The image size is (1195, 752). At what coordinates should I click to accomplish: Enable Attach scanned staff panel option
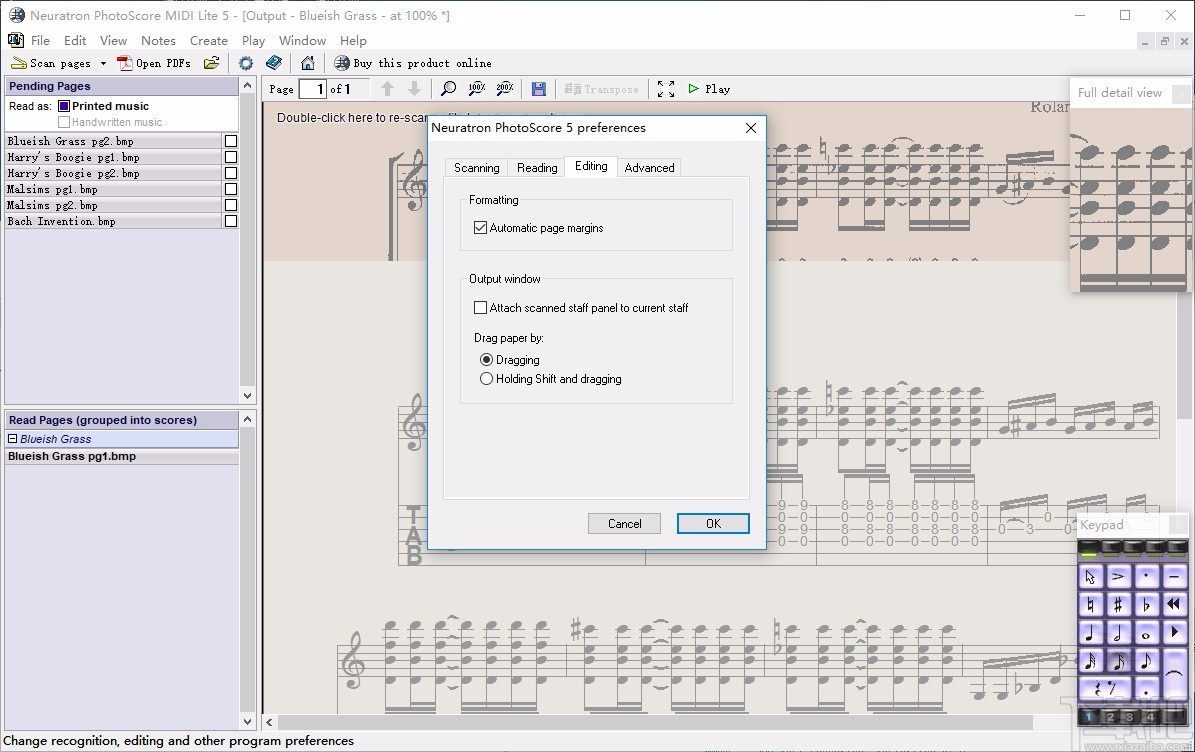480,308
